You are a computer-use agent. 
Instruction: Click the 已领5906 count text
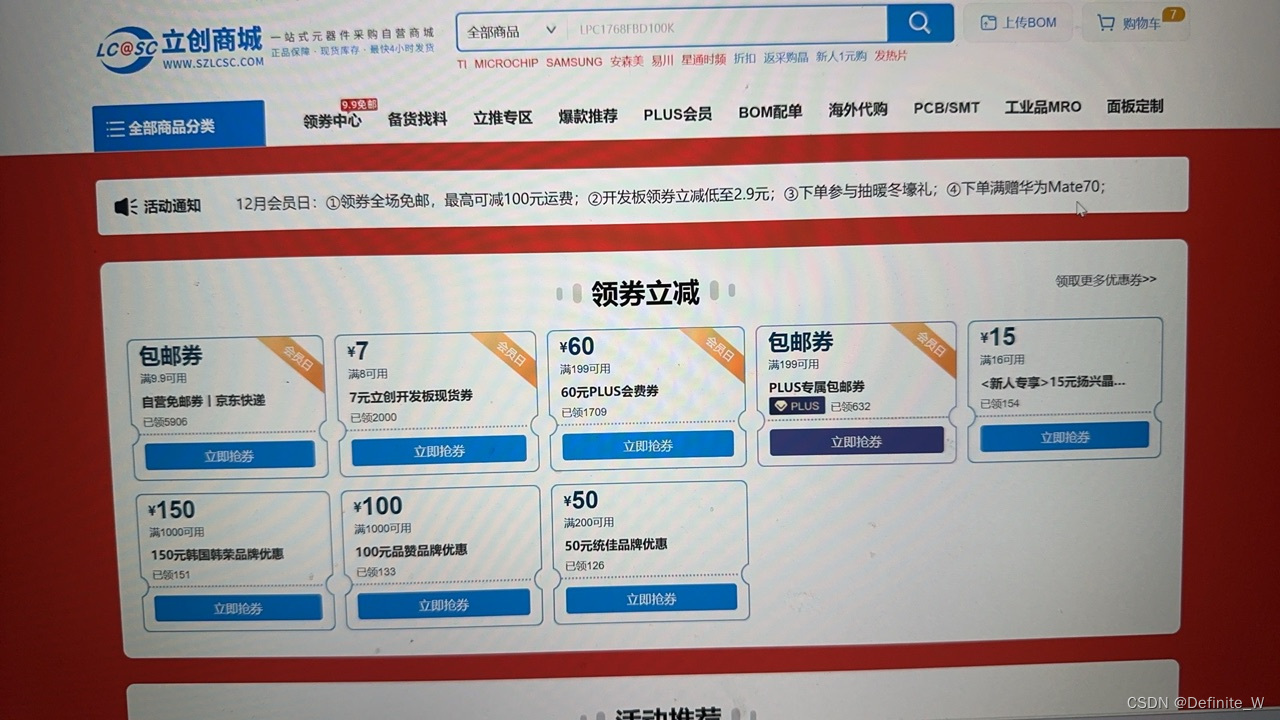164,422
